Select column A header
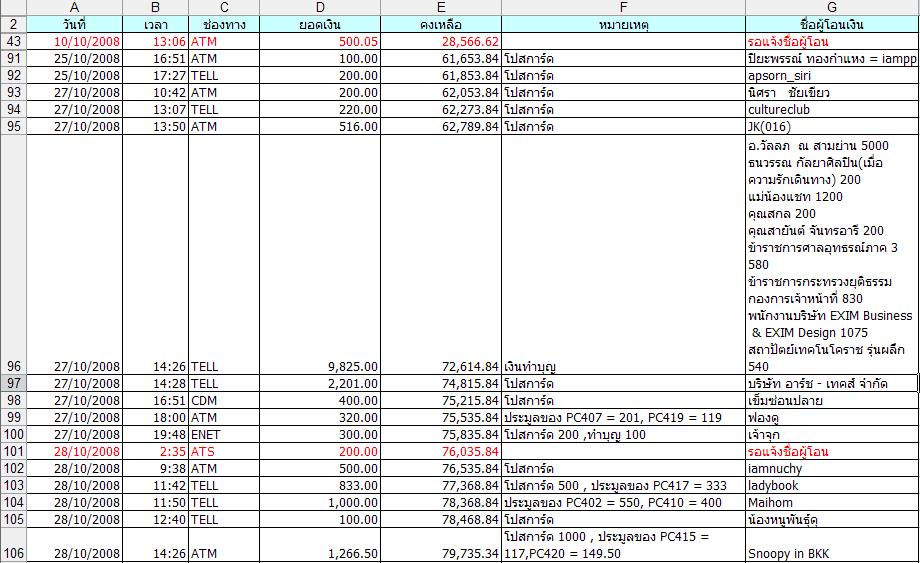 pyautogui.click(x=75, y=8)
